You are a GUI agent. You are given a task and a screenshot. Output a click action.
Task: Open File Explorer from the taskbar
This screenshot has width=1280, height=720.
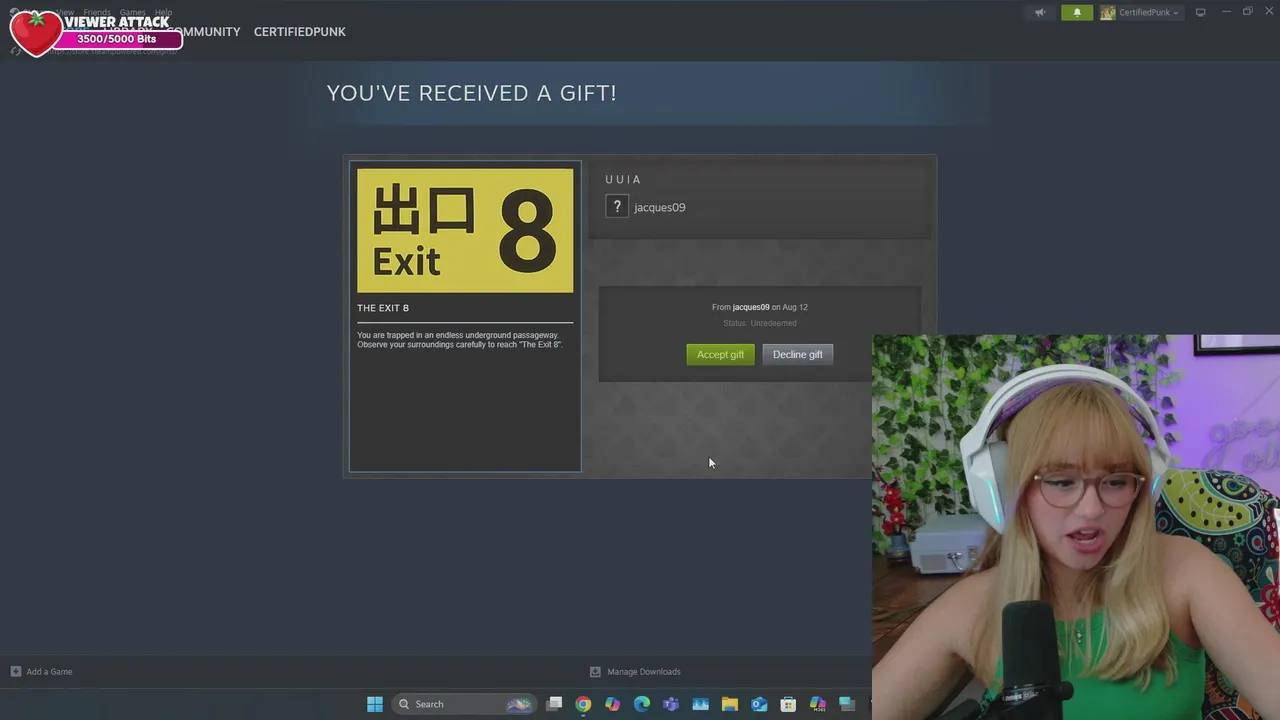pos(730,704)
